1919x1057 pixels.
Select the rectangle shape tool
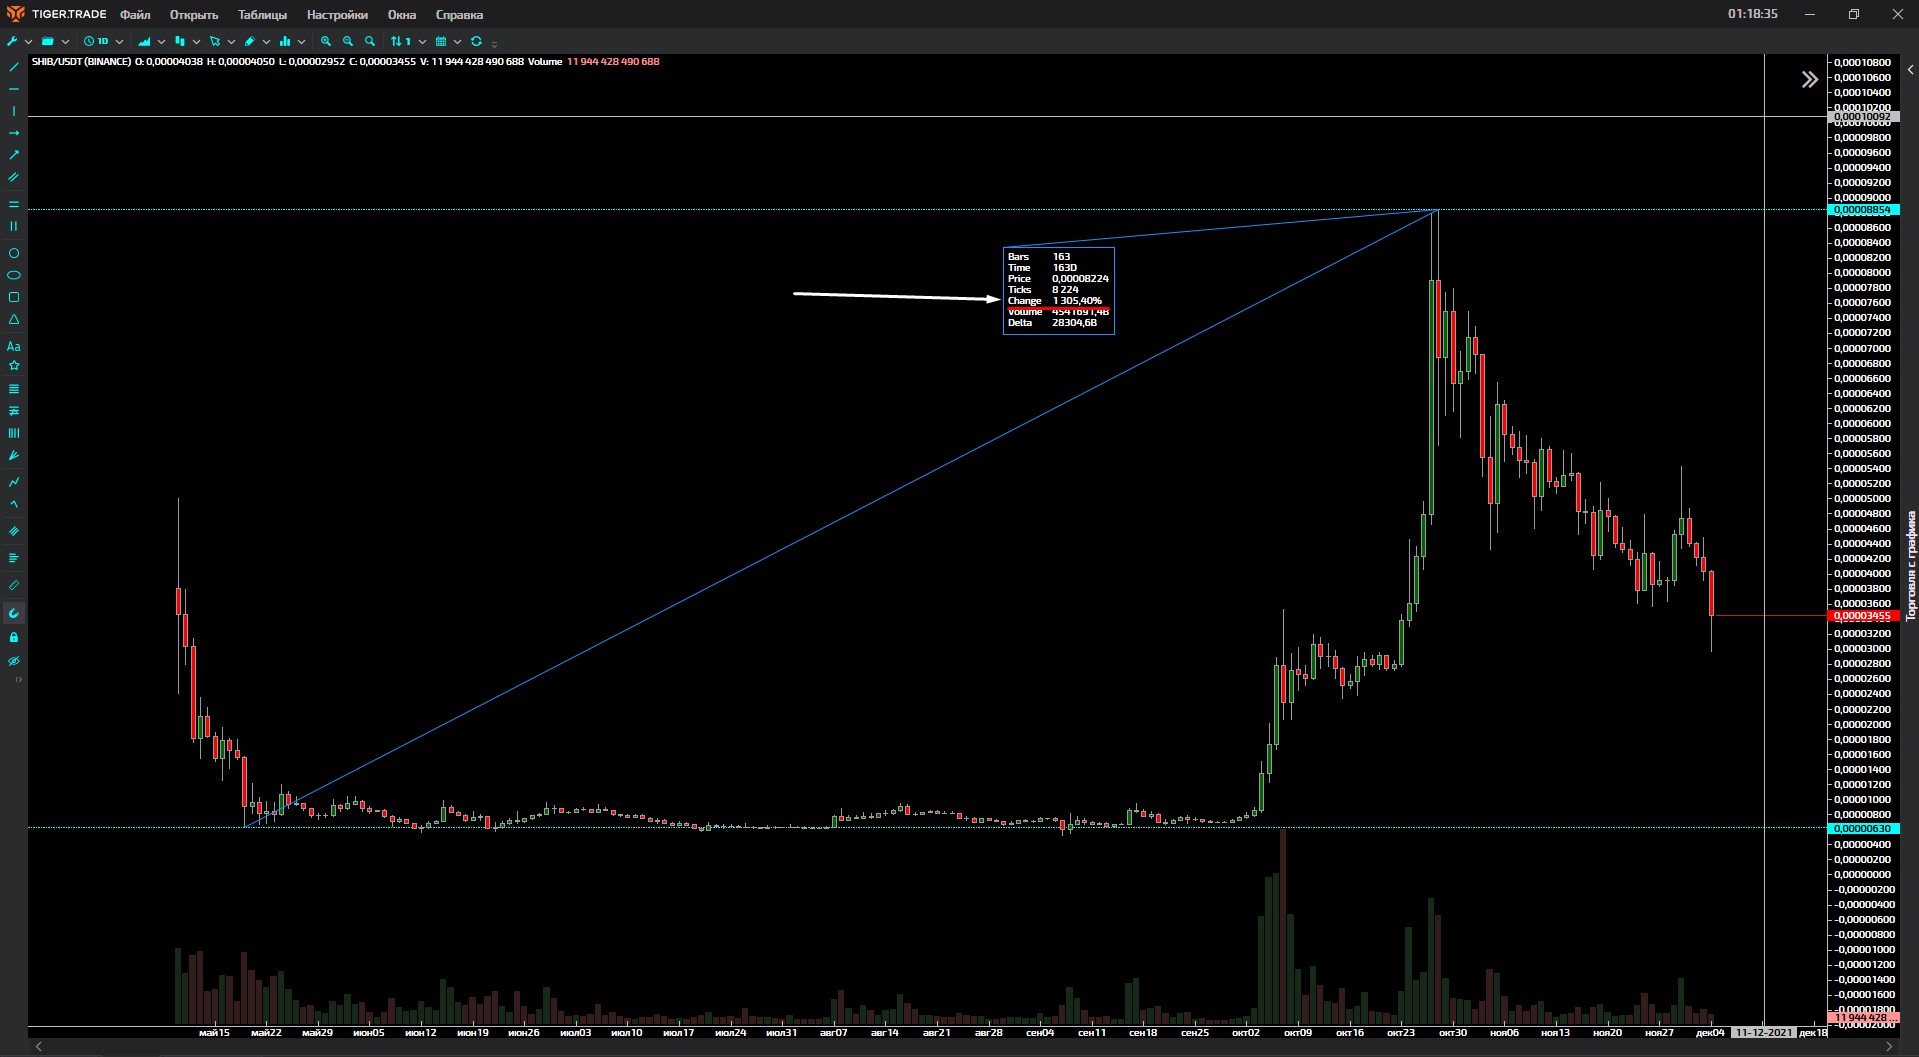click(x=14, y=297)
